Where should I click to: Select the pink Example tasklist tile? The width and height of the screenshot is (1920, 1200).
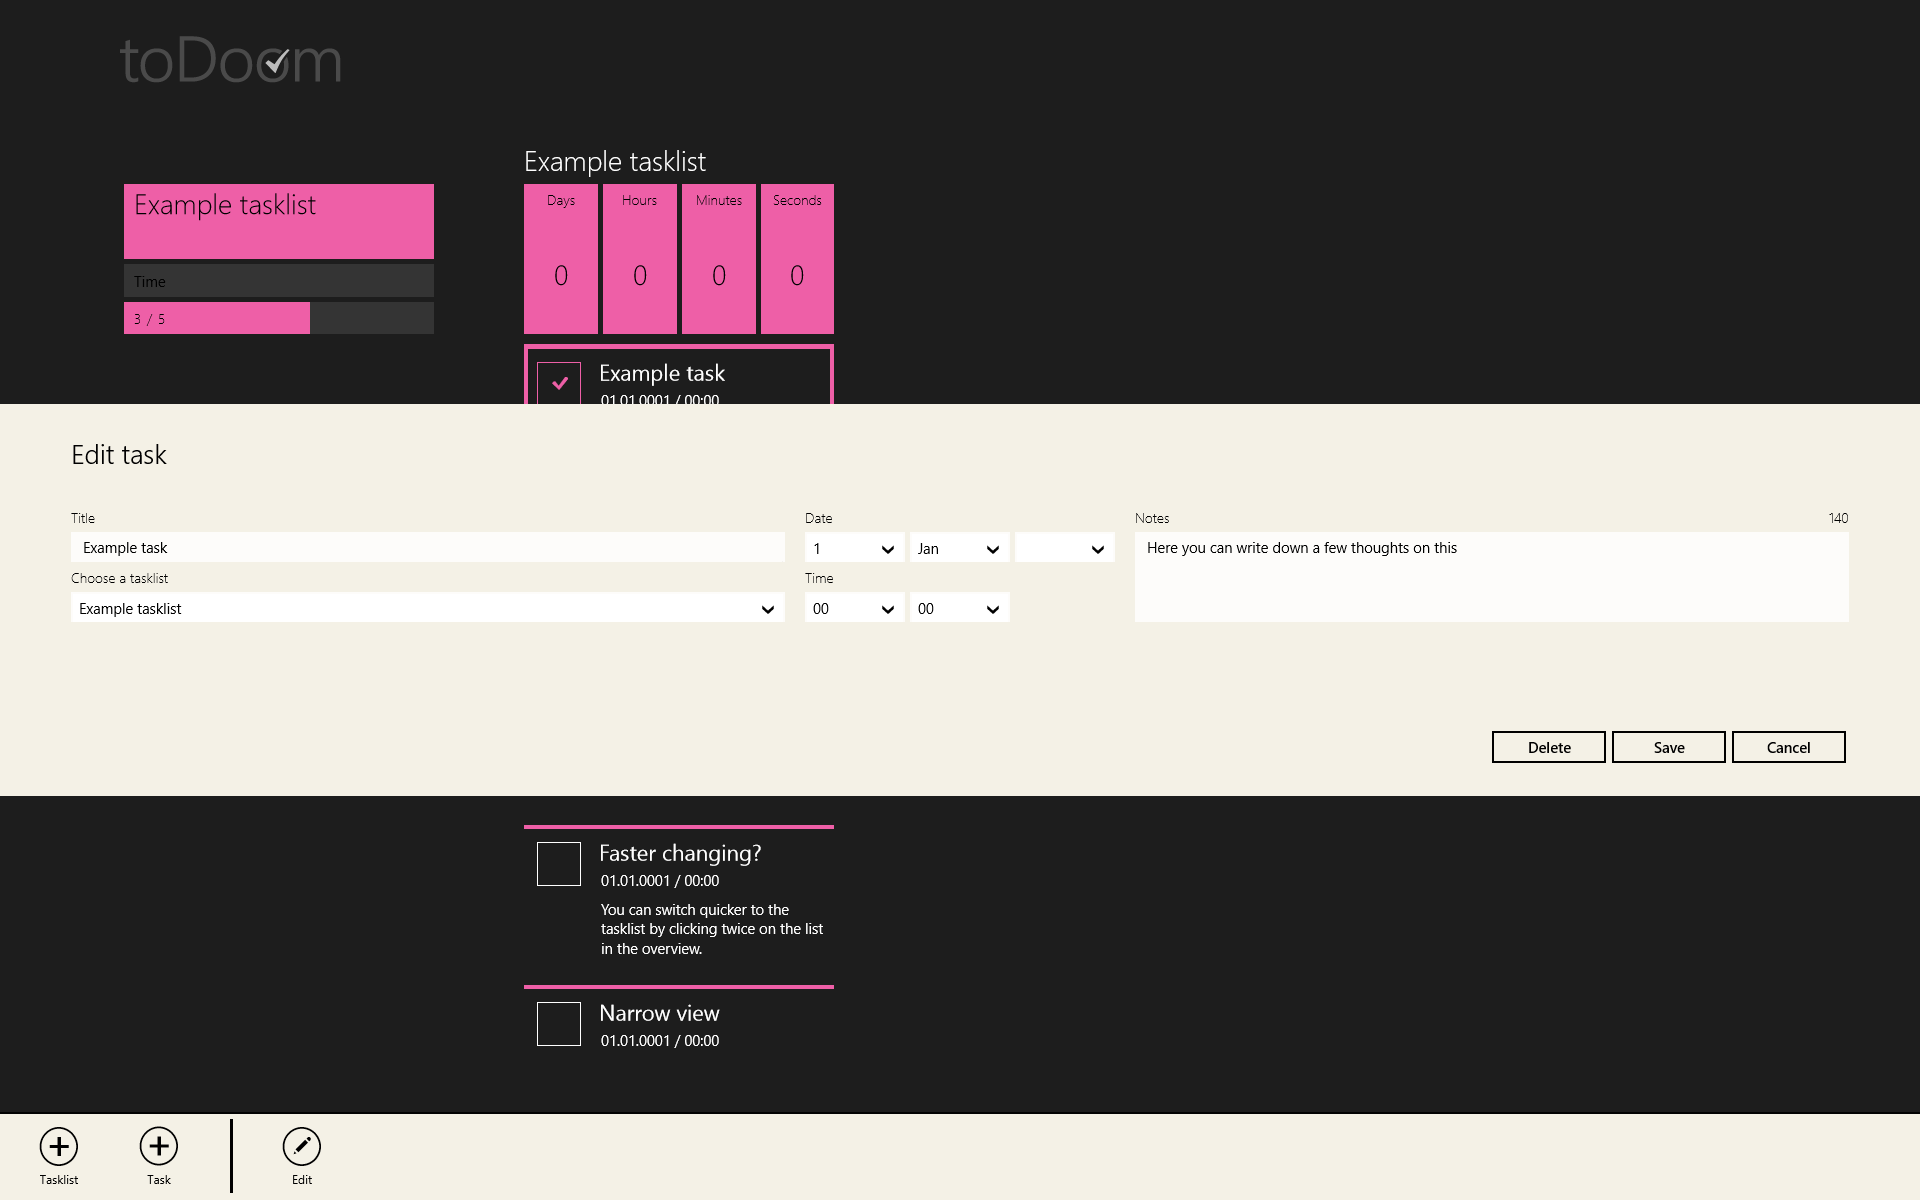pos(278,221)
